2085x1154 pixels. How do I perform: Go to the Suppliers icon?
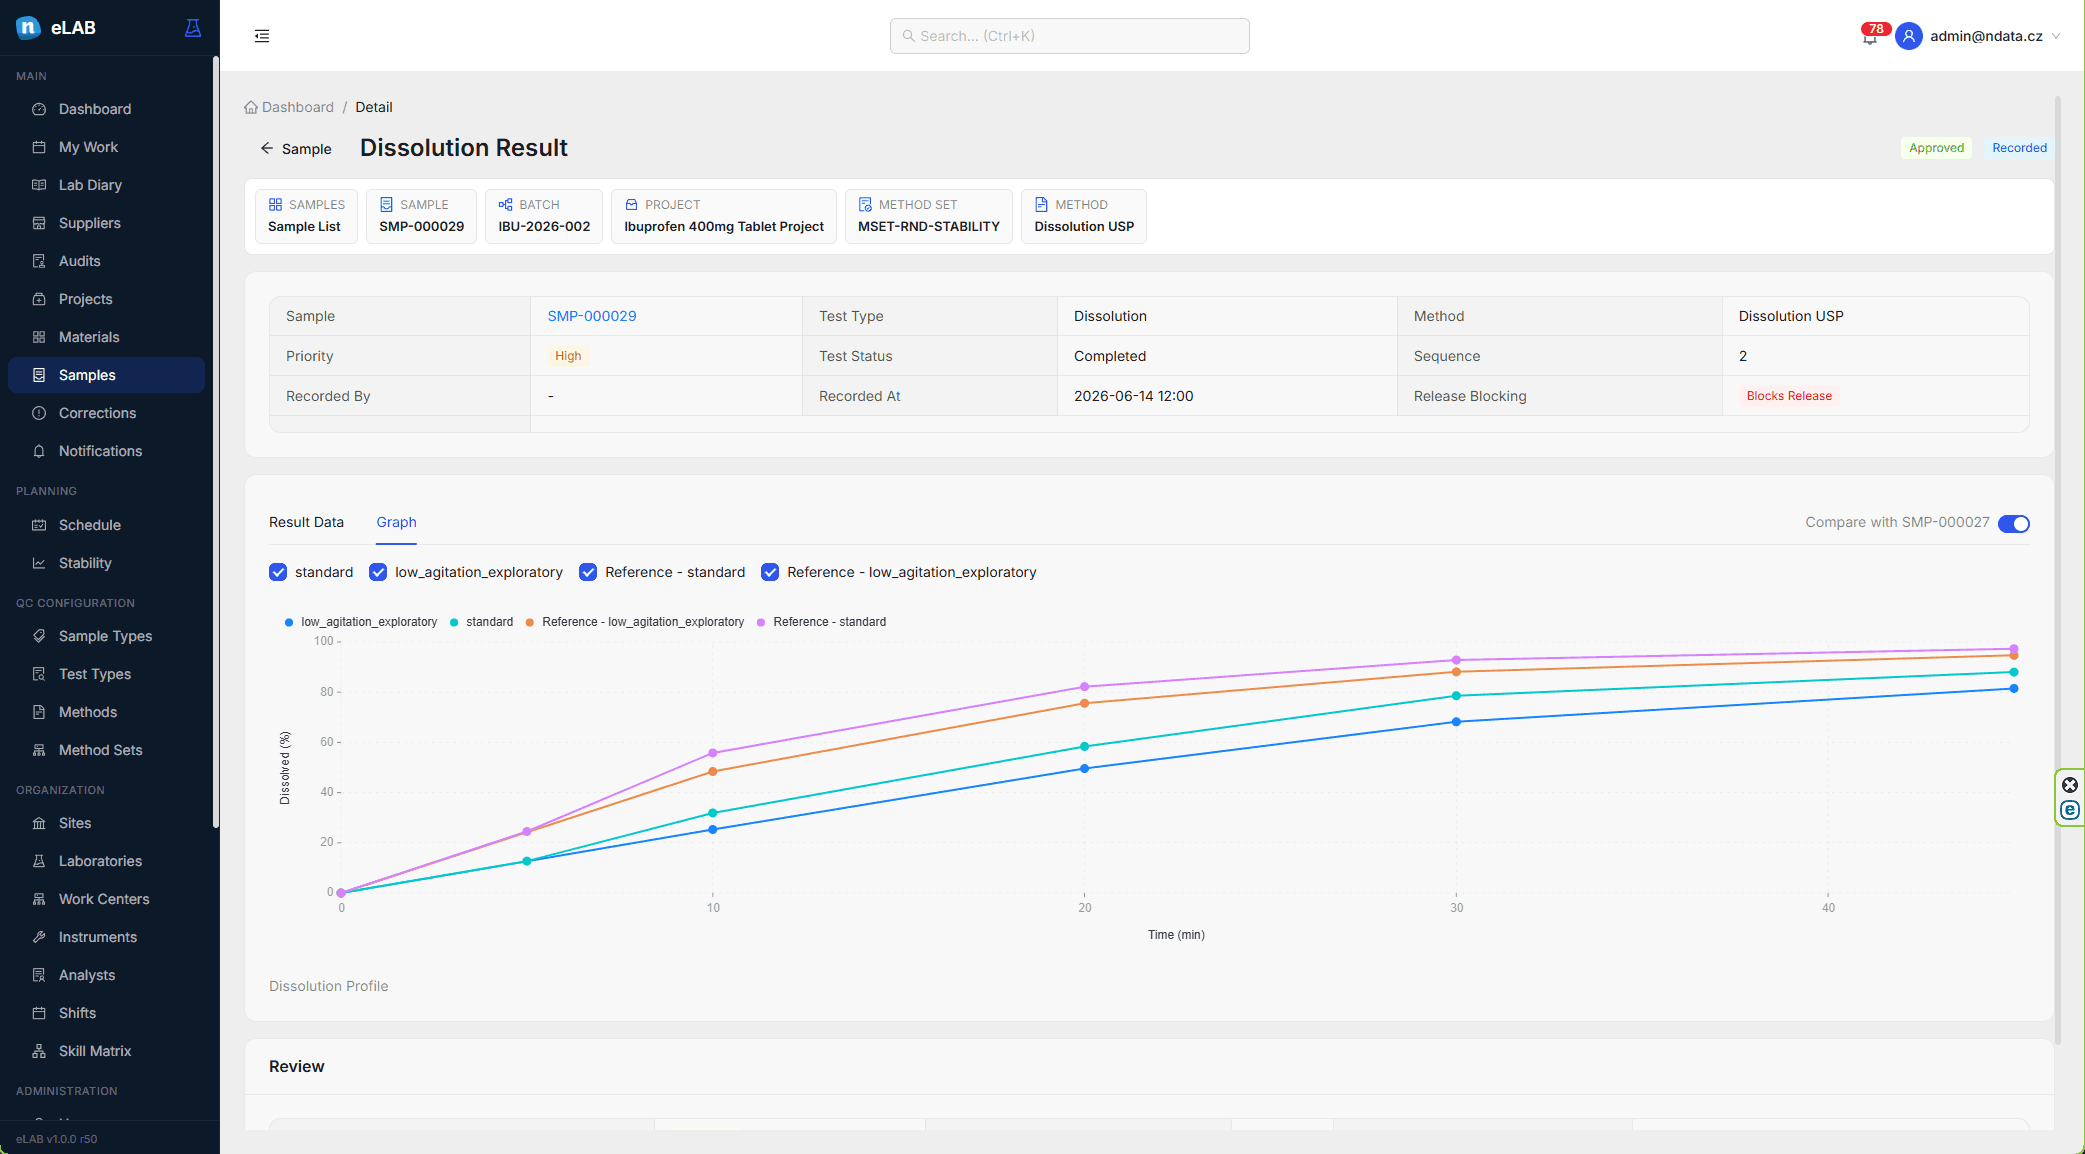click(39, 223)
